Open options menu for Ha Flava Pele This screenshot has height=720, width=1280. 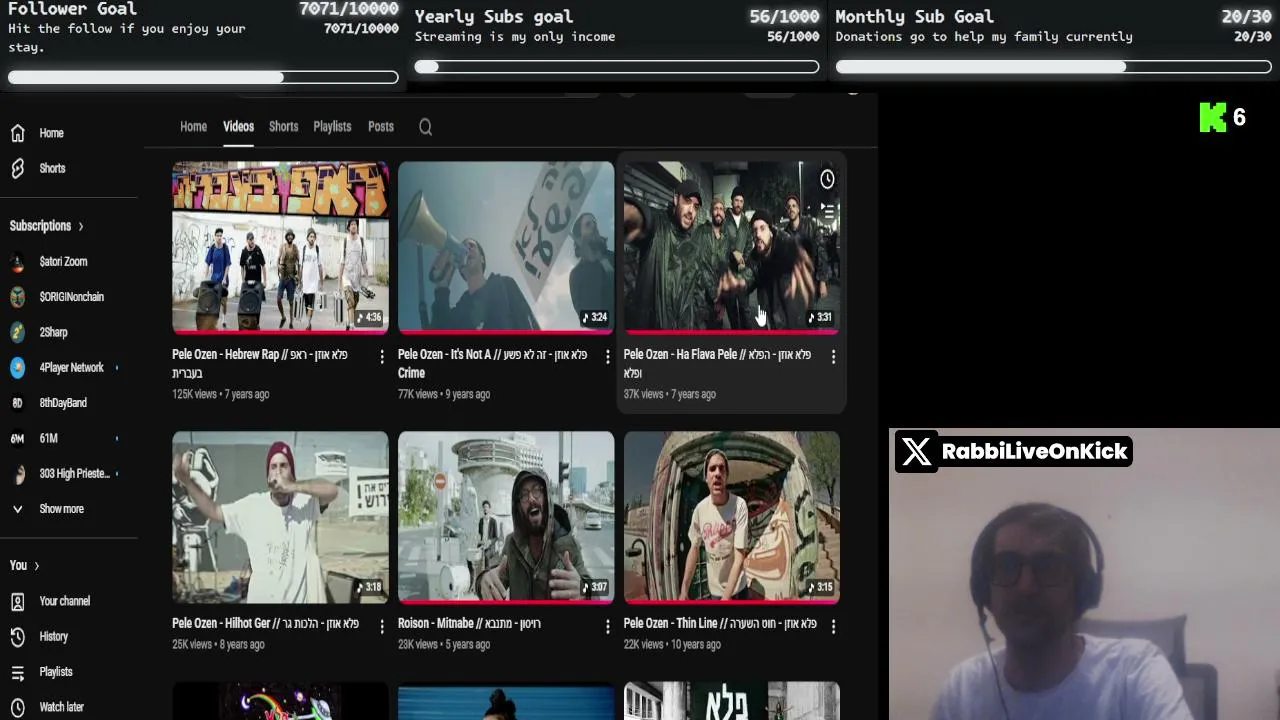click(x=833, y=357)
